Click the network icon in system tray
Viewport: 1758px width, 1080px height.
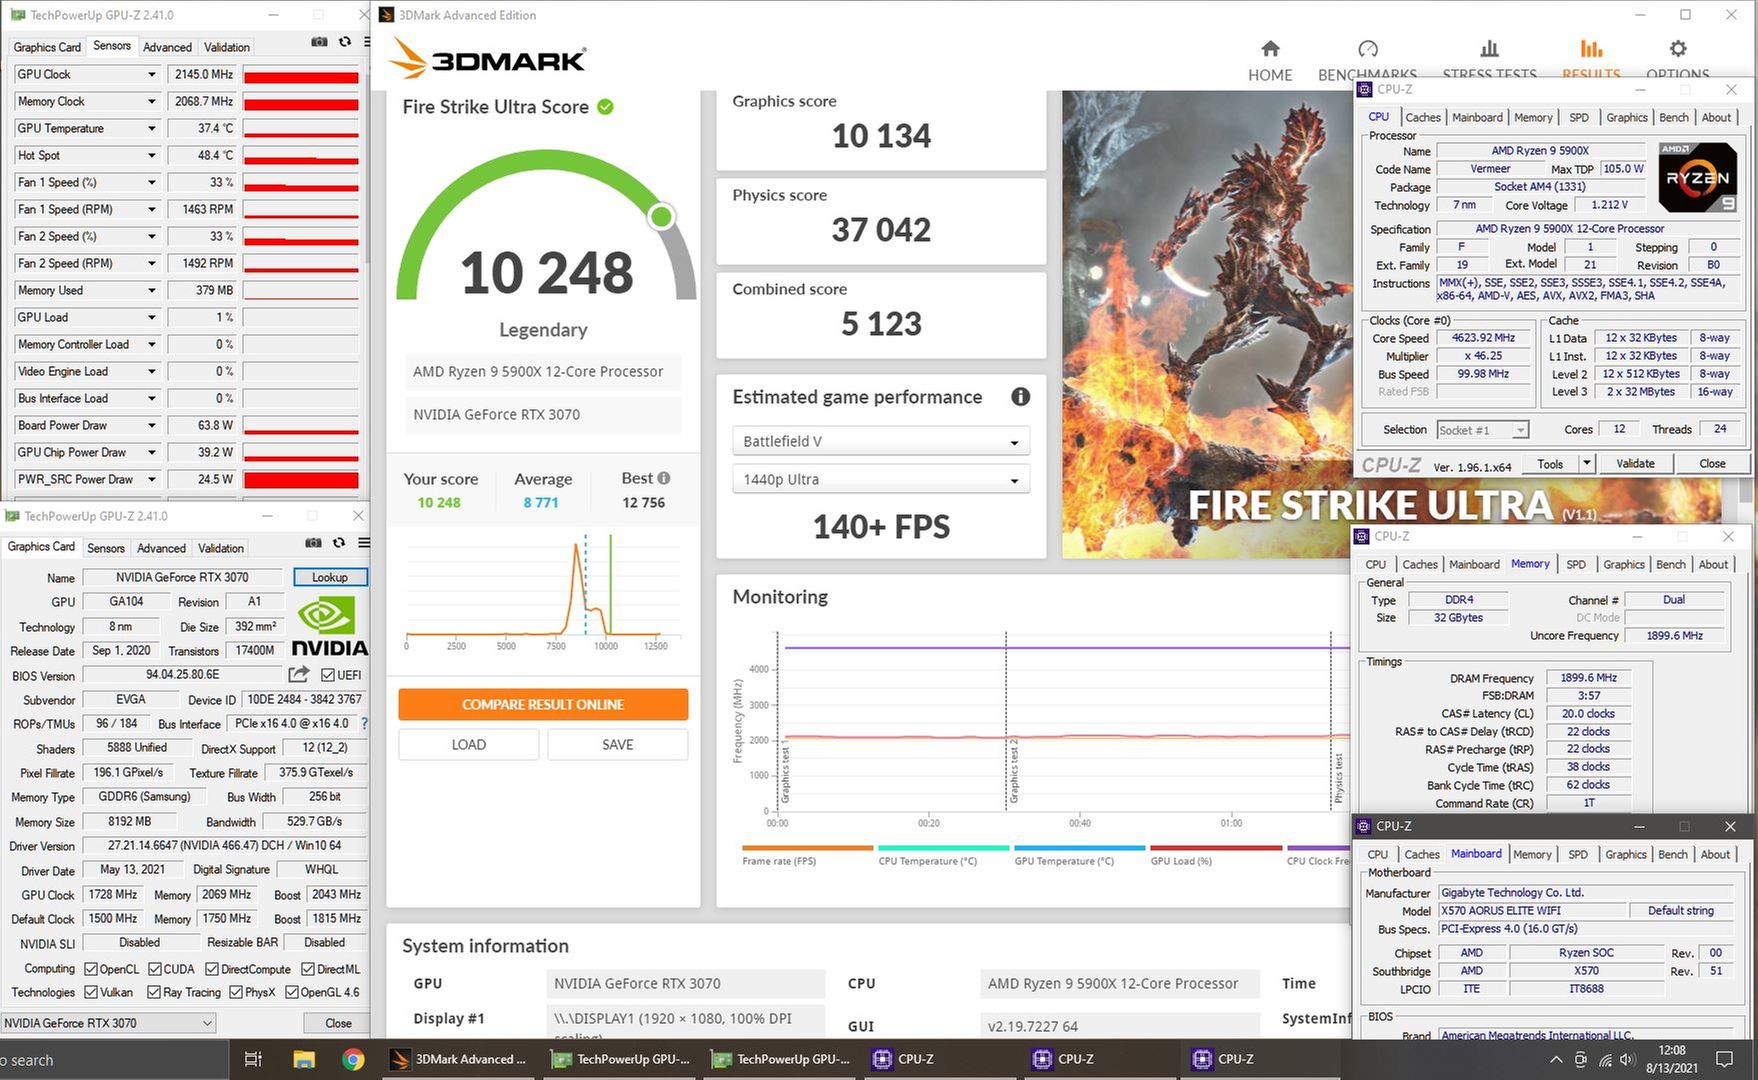pos(1605,1059)
